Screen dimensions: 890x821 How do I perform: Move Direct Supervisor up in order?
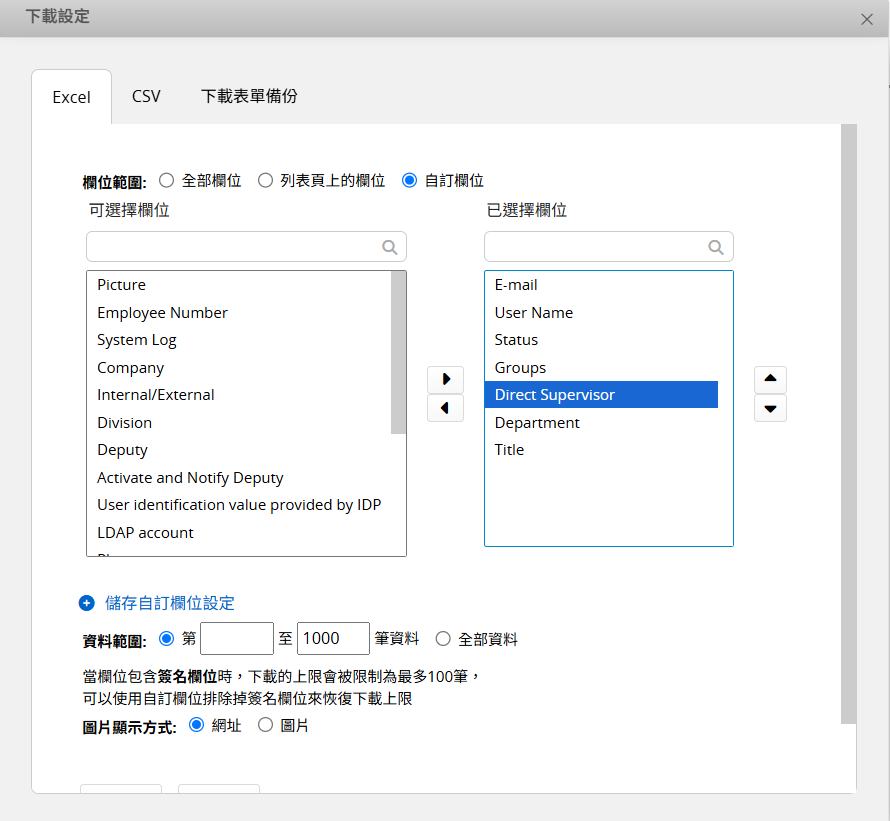point(770,379)
